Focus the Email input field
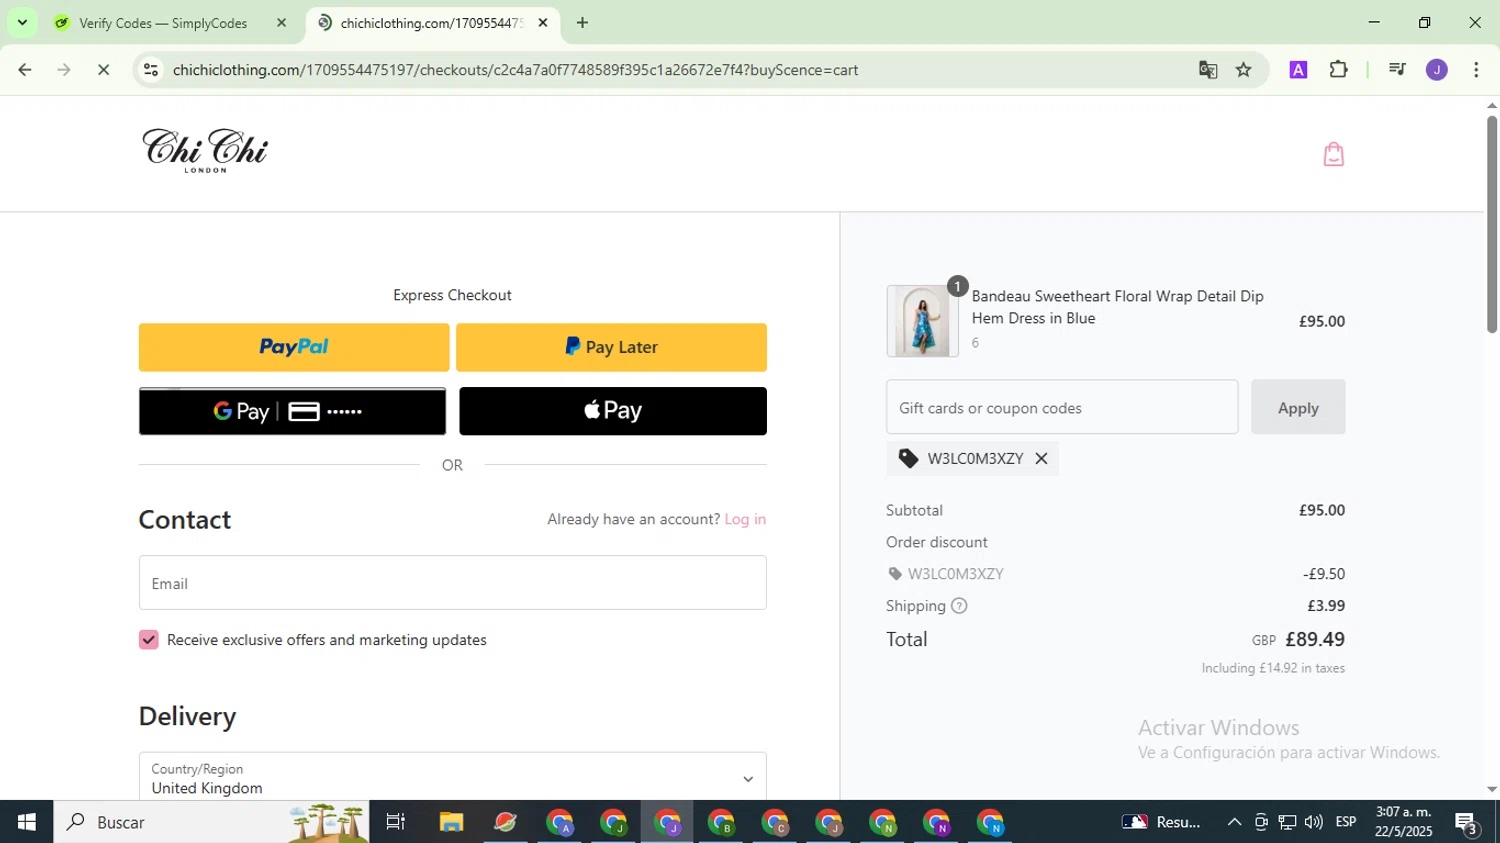This screenshot has width=1500, height=843. [x=453, y=583]
